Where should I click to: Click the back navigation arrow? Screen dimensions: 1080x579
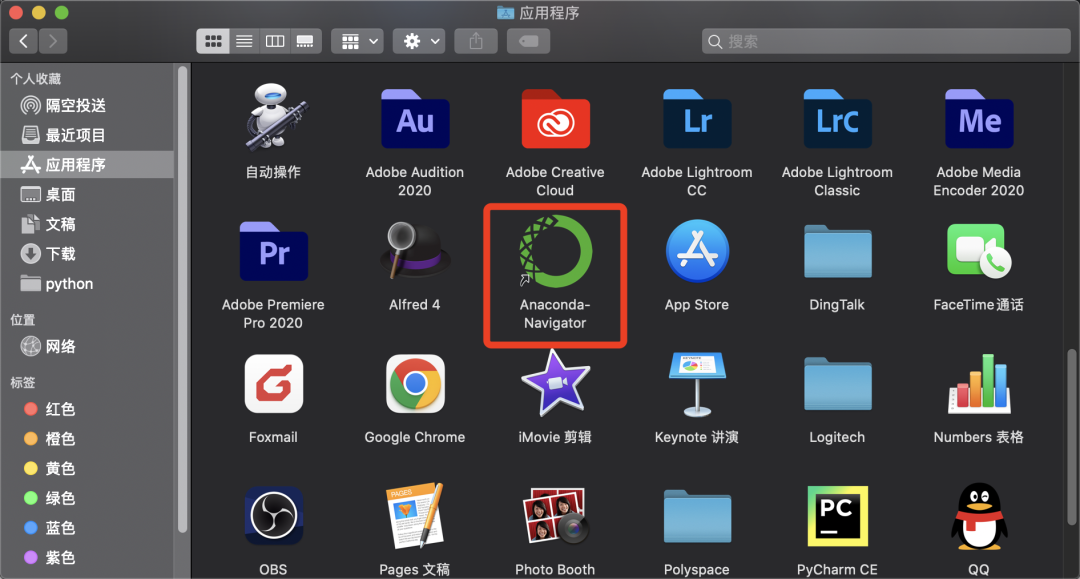click(23, 41)
